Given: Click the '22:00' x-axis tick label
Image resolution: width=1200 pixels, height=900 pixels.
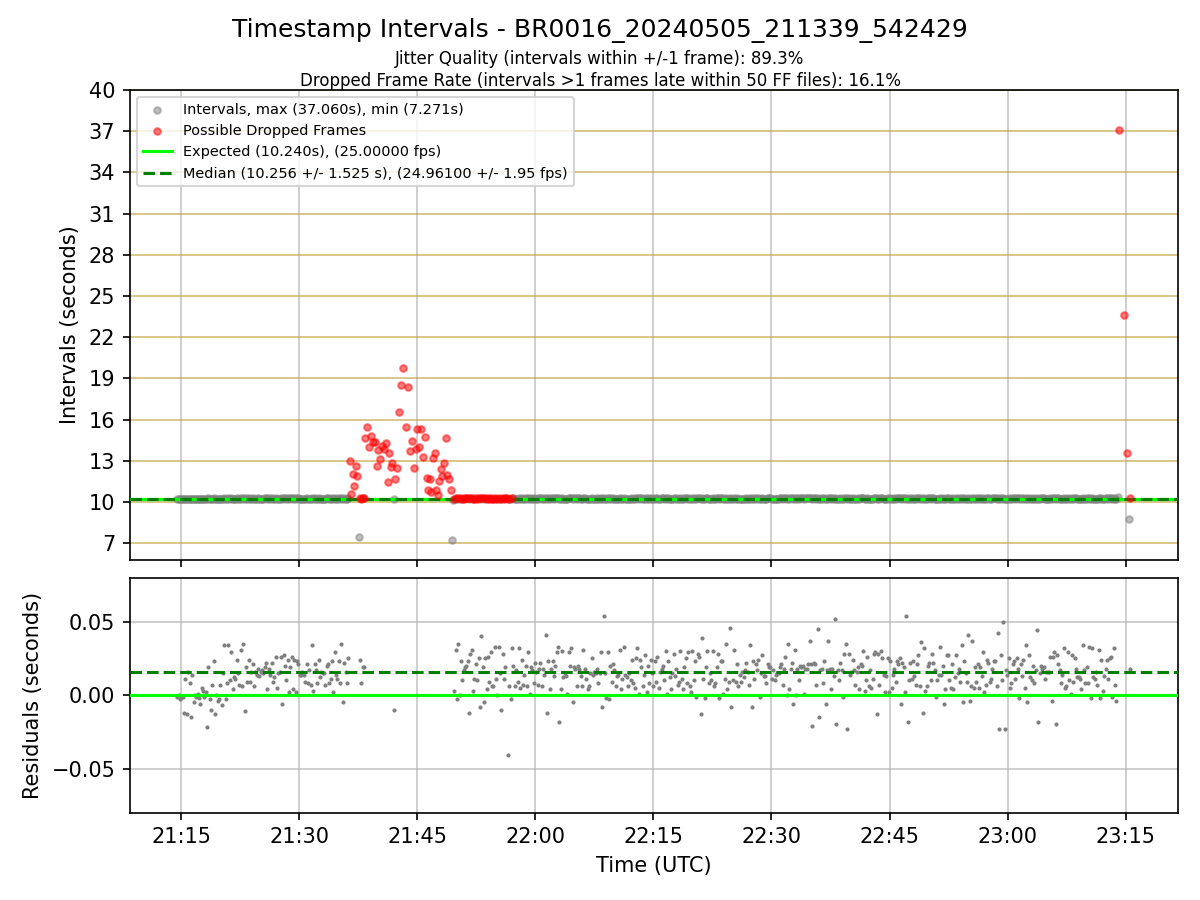Looking at the screenshot, I should pyautogui.click(x=535, y=836).
